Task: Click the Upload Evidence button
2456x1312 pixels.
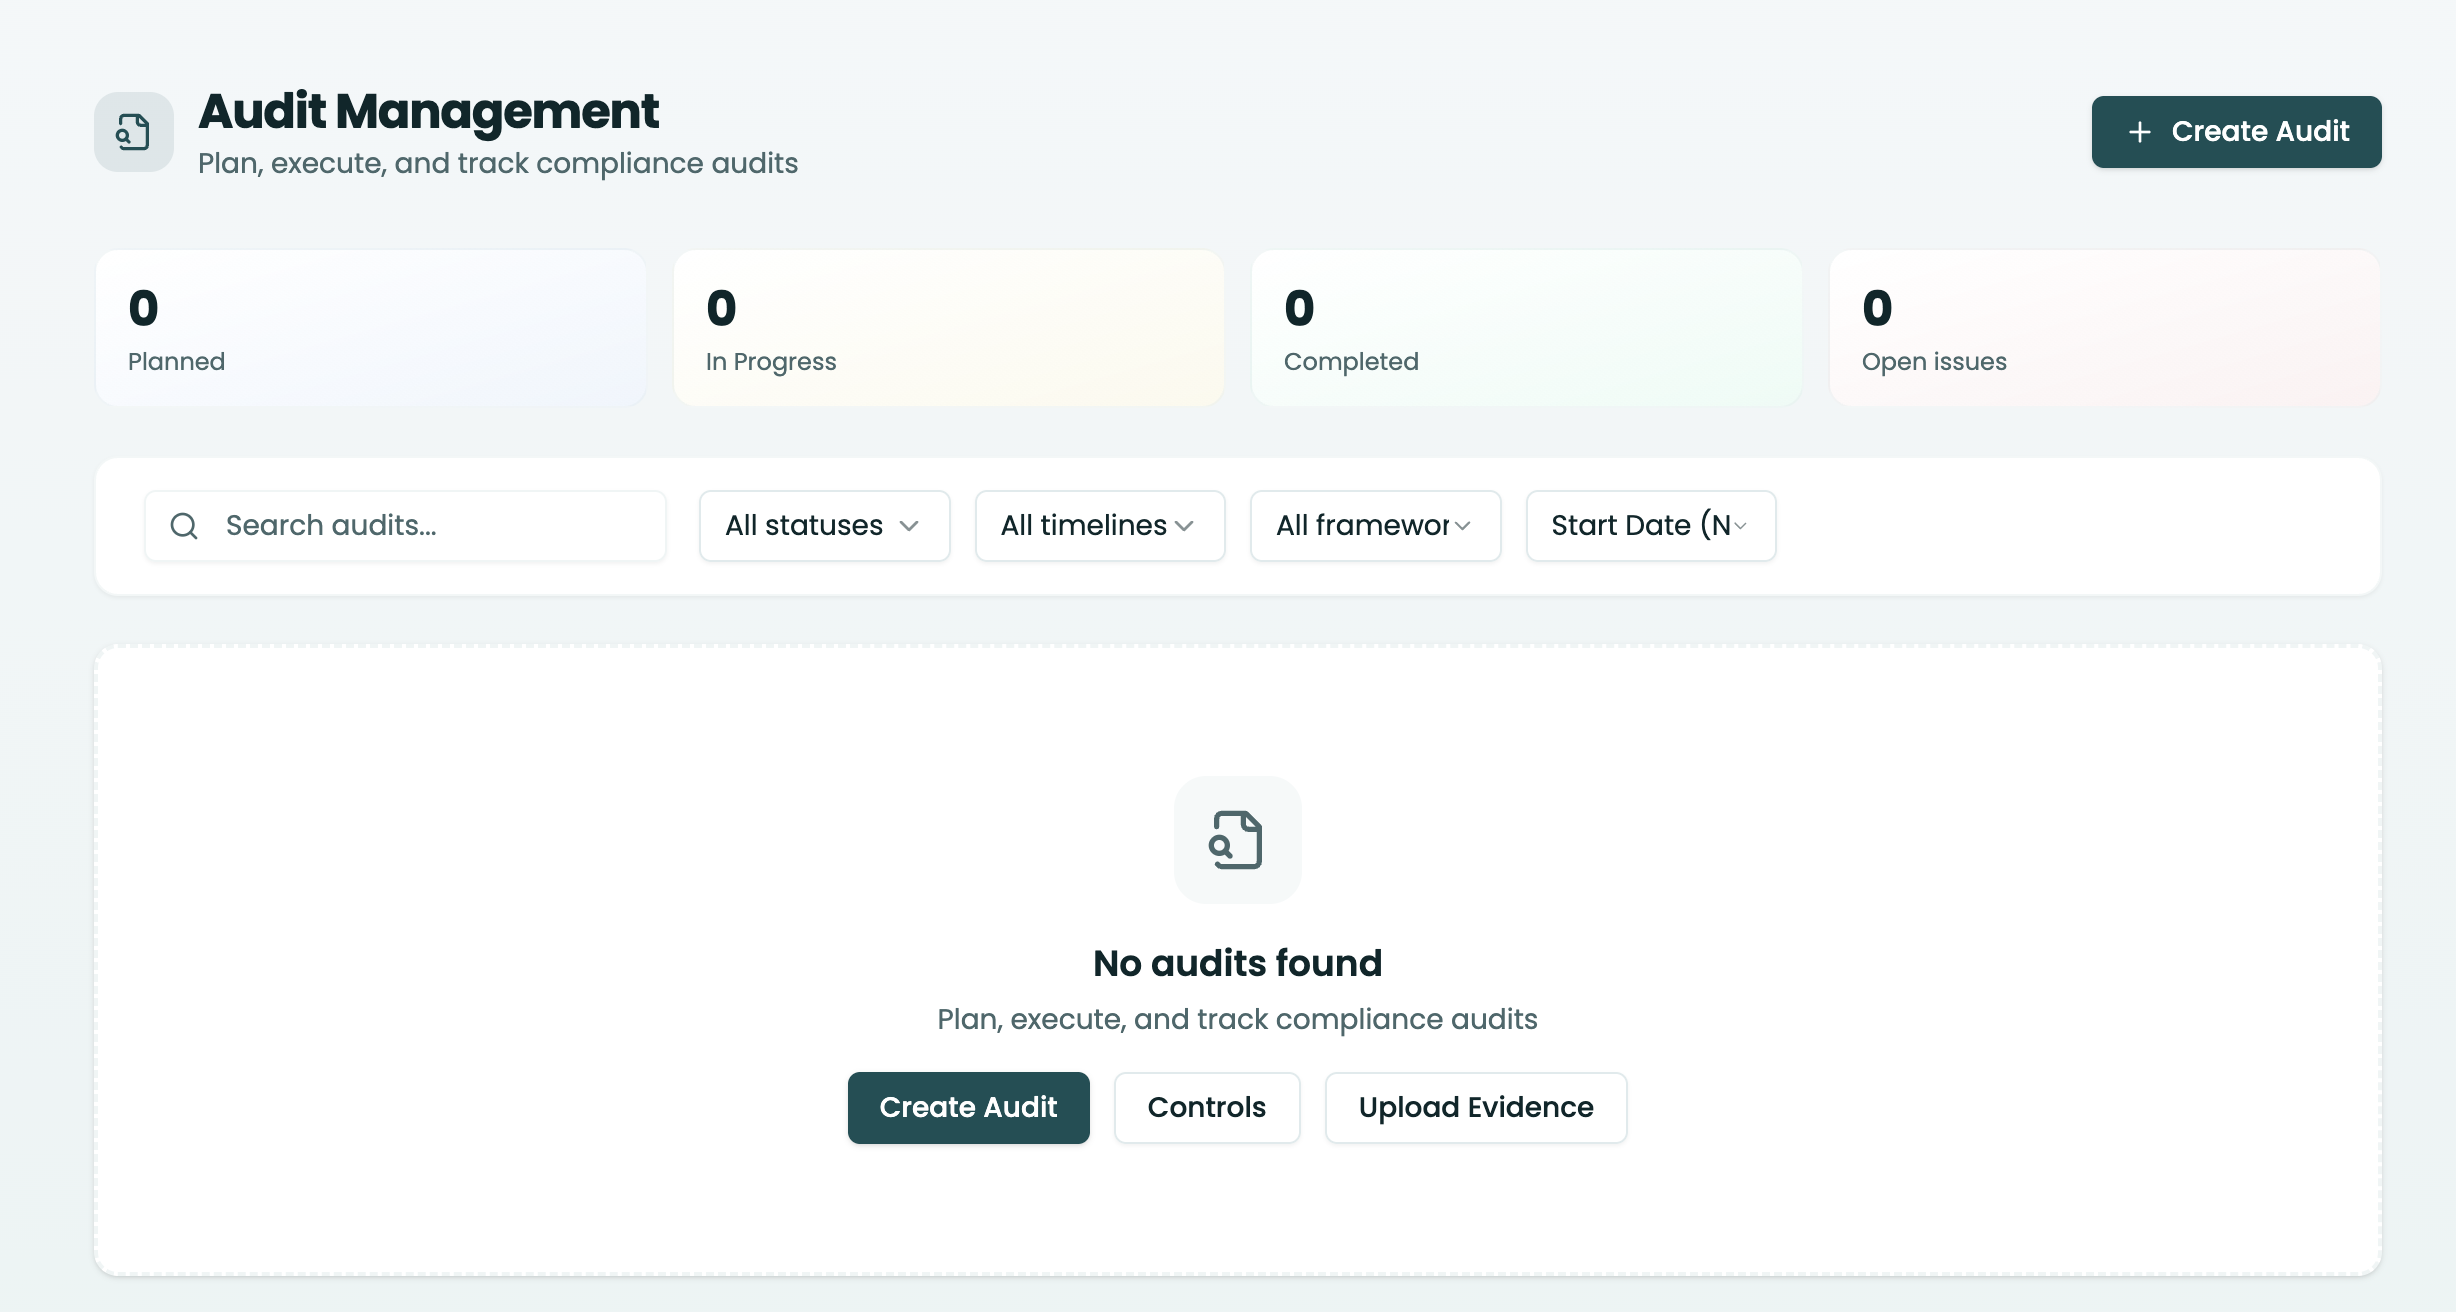Action: [x=1476, y=1108]
